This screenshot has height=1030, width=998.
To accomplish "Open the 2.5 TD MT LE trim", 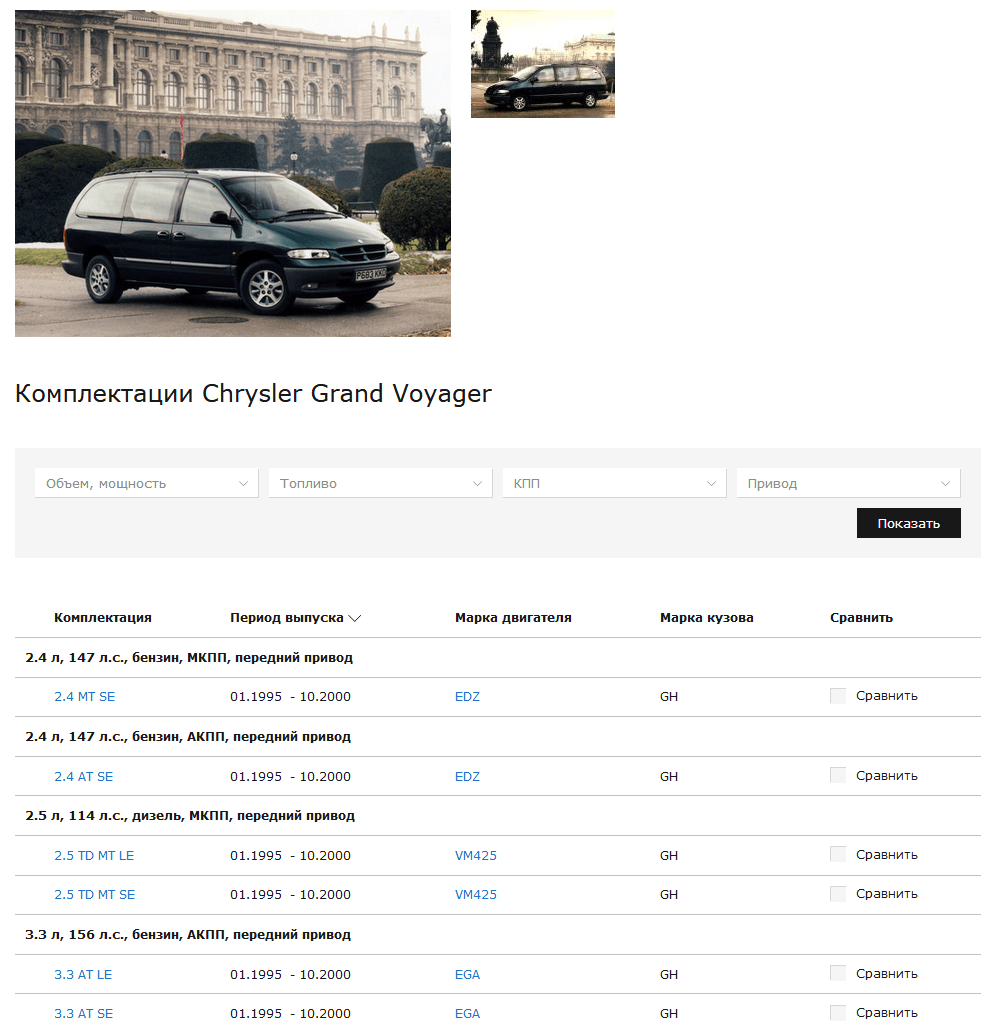I will click(94, 855).
